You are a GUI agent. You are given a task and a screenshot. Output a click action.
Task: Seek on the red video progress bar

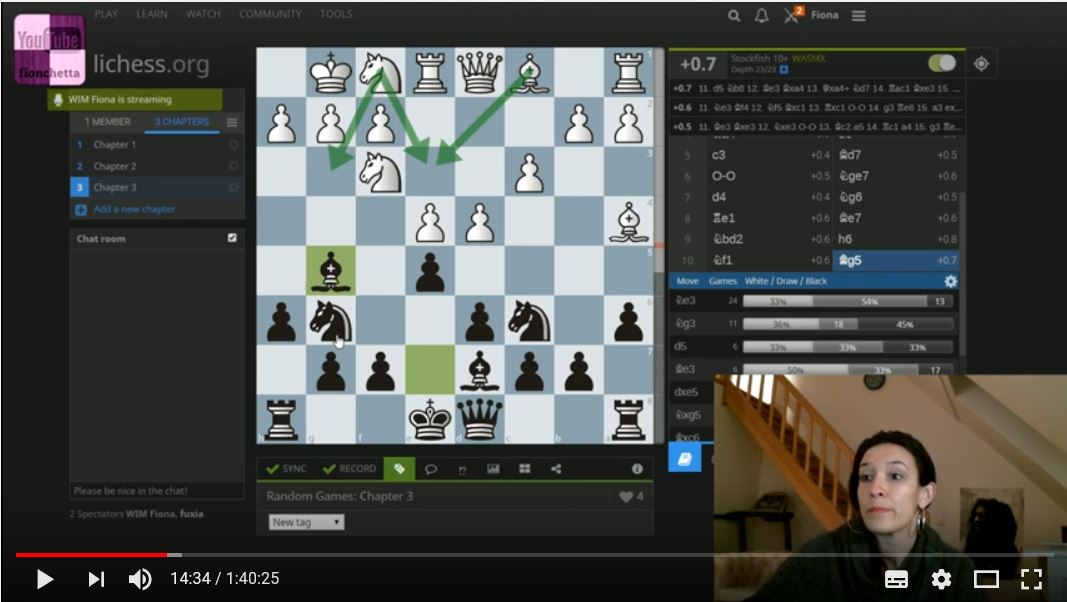pos(91,555)
